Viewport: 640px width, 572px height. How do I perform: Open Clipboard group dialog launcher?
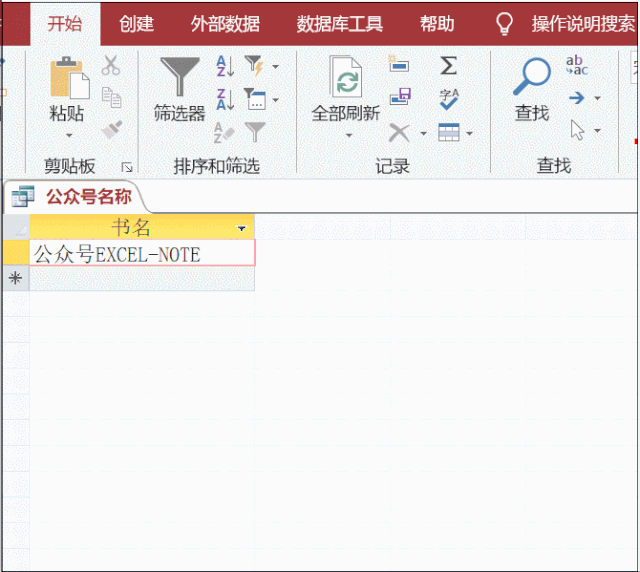pyautogui.click(x=127, y=167)
